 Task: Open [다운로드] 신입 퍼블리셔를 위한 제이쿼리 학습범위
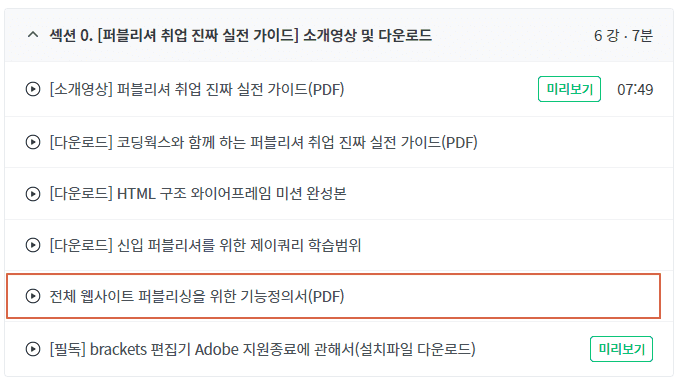(x=205, y=245)
